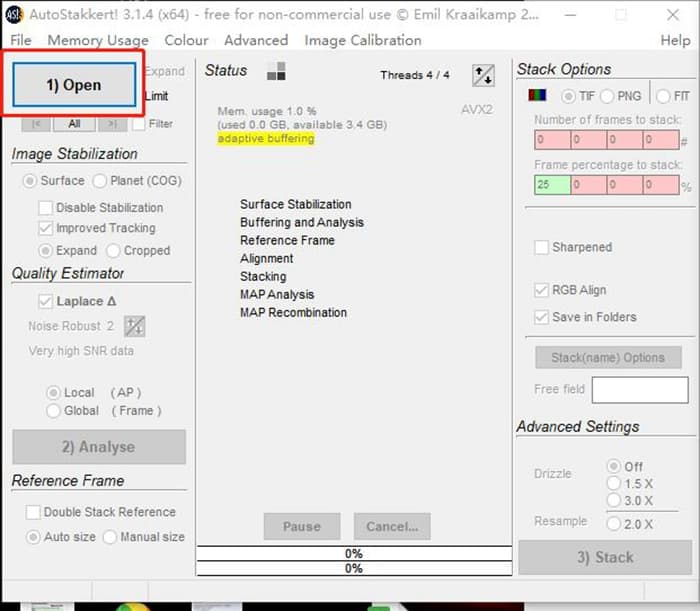Open the File menu
This screenshot has height=611, width=700.
point(21,40)
